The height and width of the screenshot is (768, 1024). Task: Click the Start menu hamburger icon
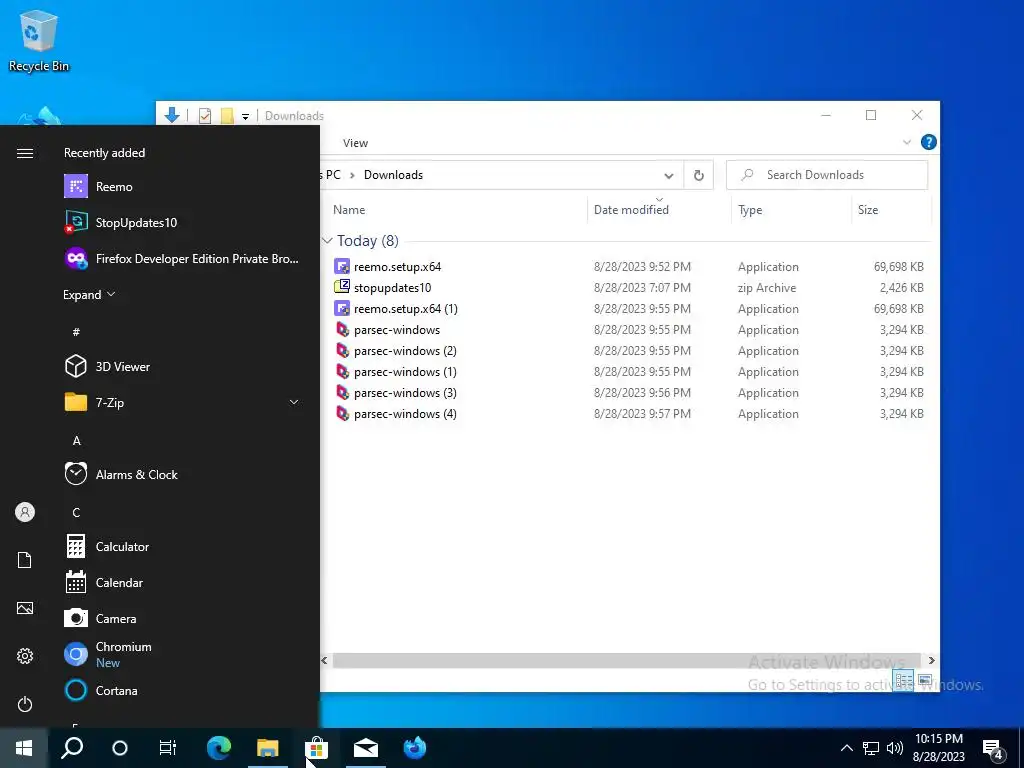[25, 153]
